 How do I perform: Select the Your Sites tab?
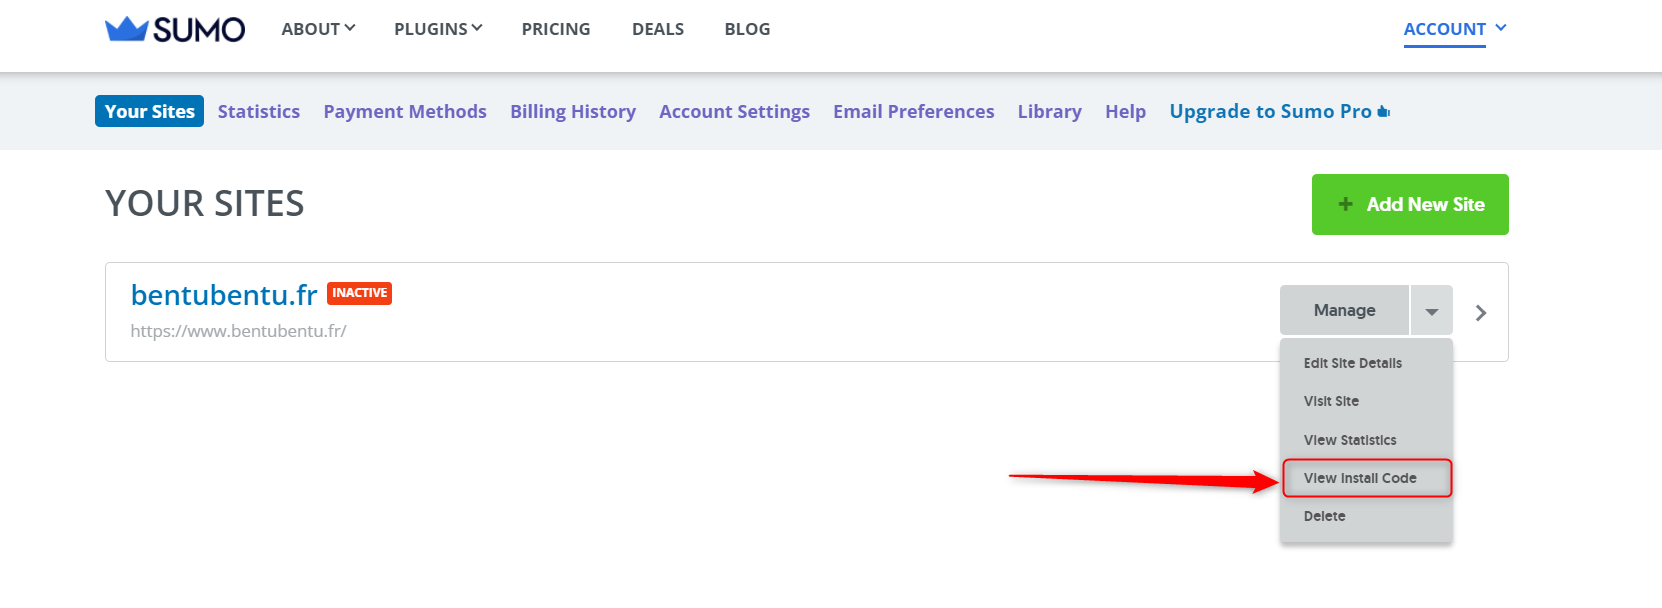click(x=150, y=111)
